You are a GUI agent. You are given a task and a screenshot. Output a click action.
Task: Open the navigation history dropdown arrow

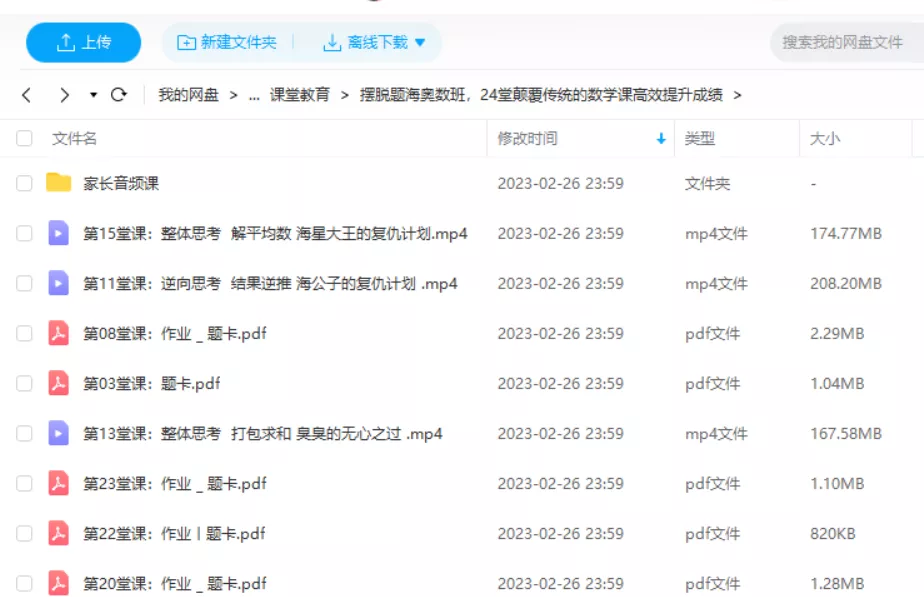[93, 95]
